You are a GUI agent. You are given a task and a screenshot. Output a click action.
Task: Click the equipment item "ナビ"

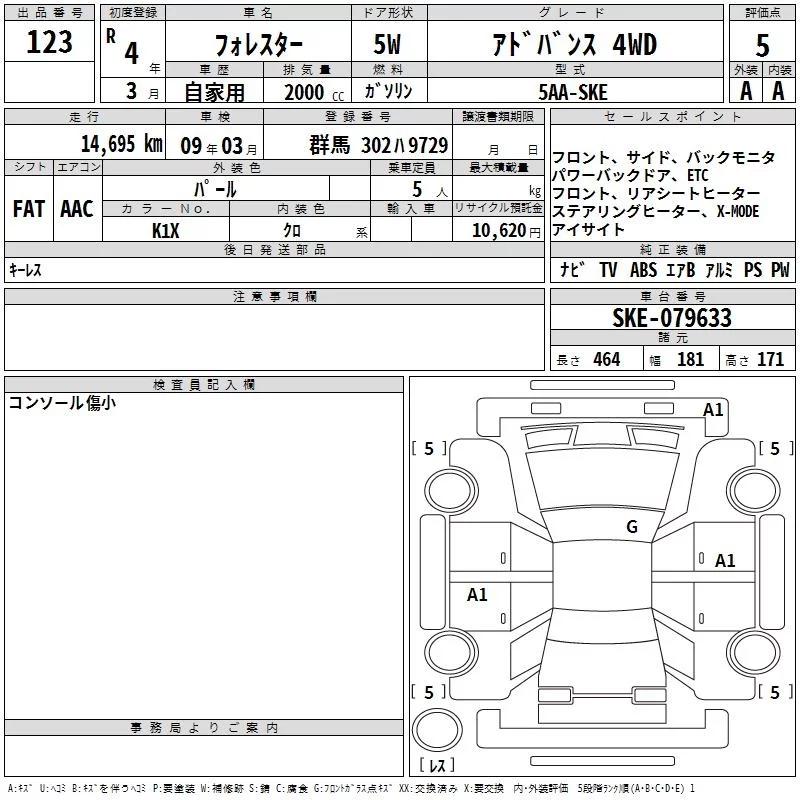click(573, 270)
